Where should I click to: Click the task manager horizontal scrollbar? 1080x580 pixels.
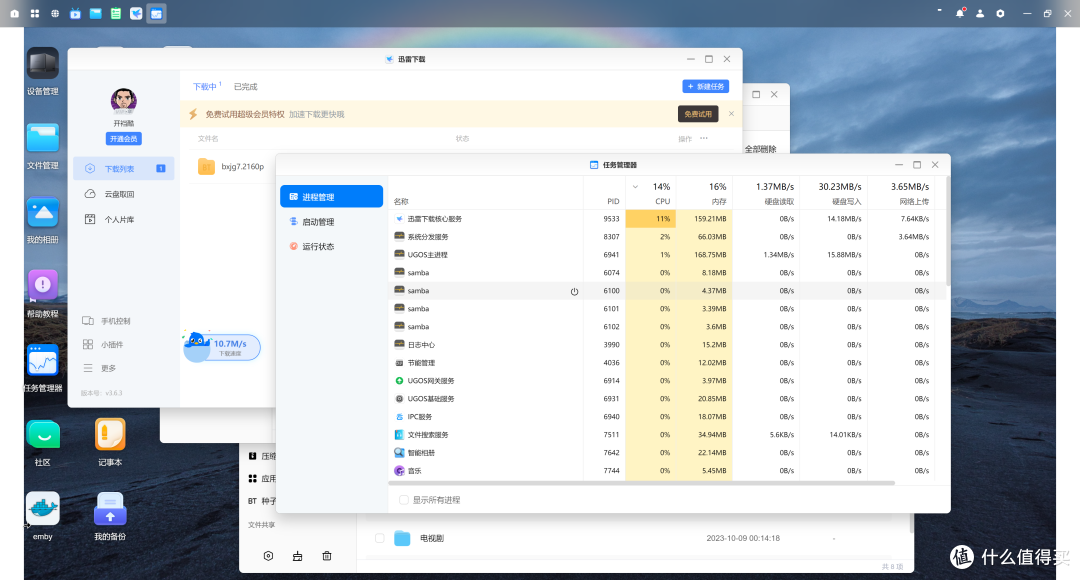(x=641, y=483)
